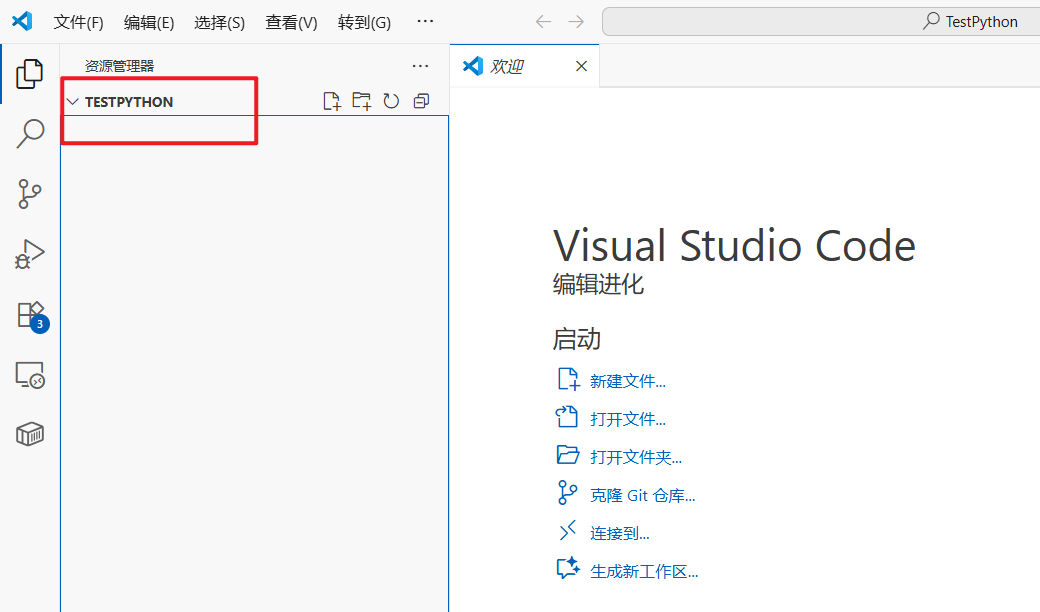Go back using the left arrow
1040x612 pixels.
coord(543,22)
